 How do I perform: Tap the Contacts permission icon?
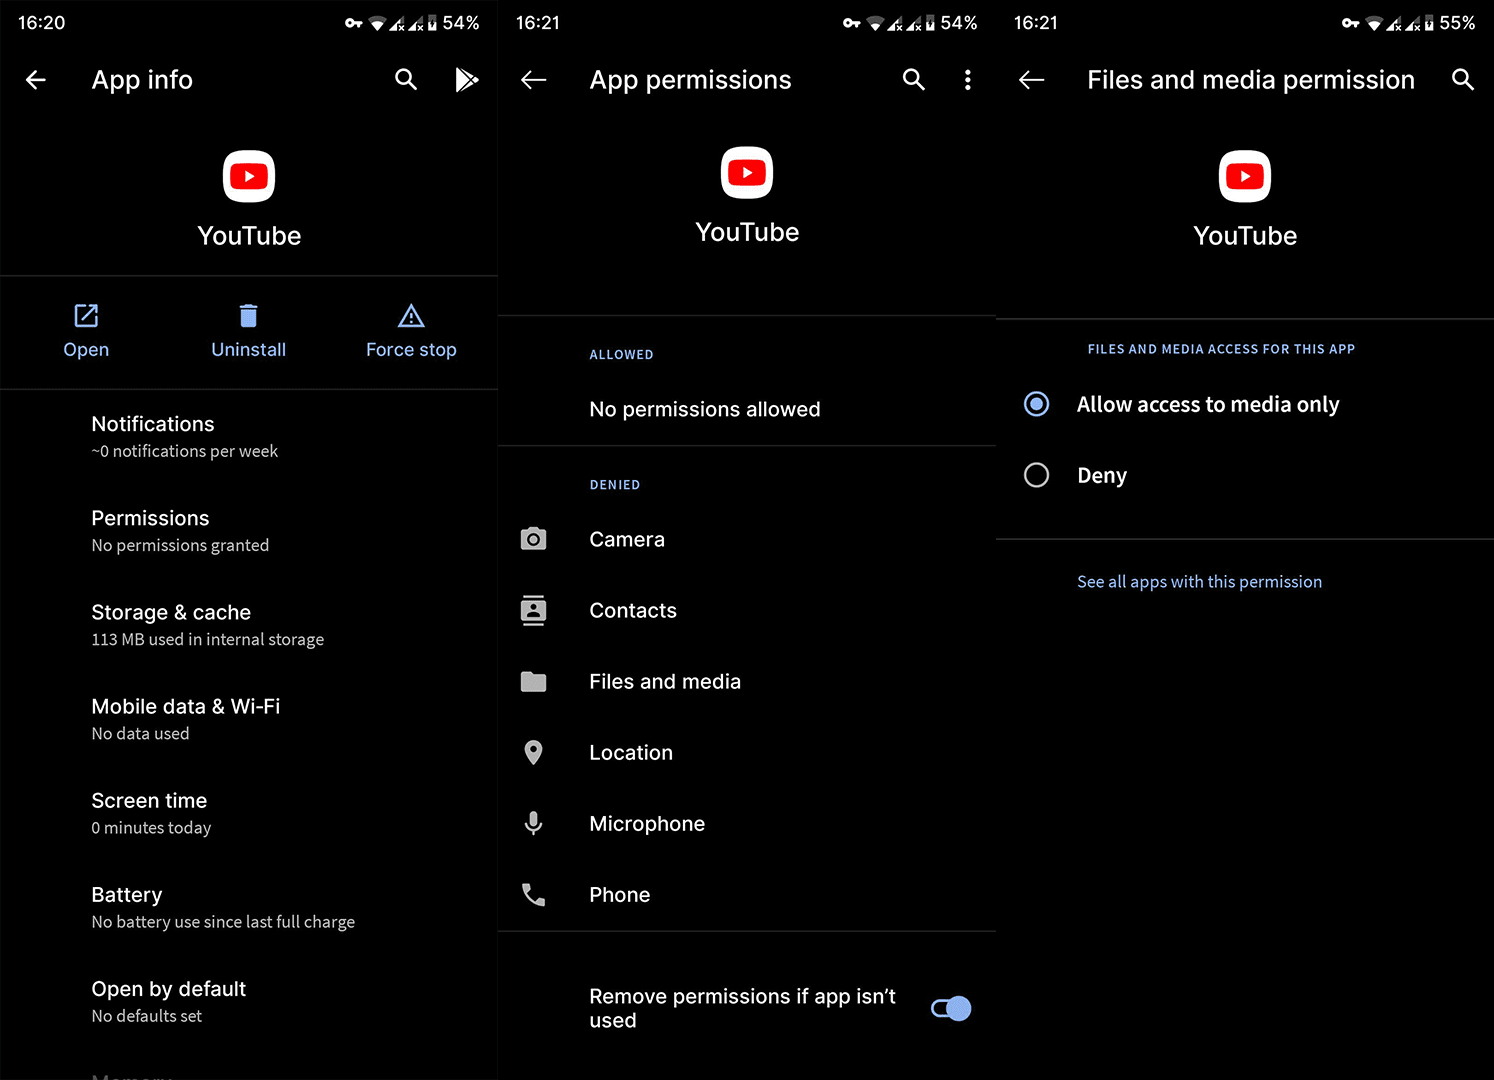tap(533, 610)
